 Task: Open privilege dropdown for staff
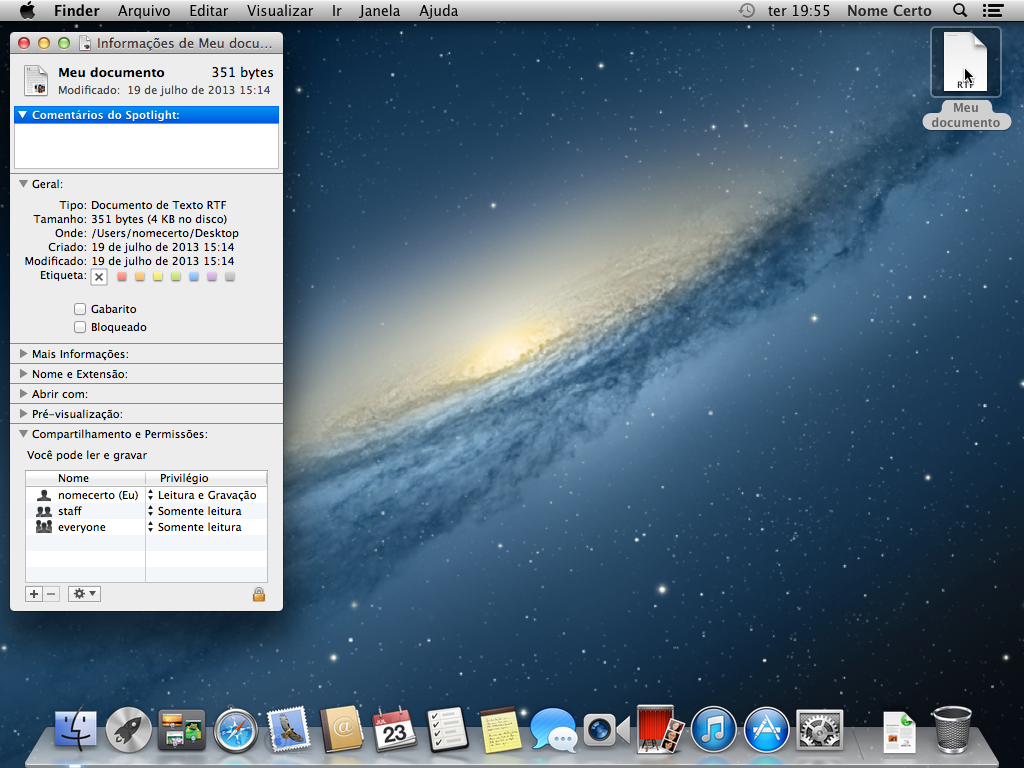coord(200,511)
